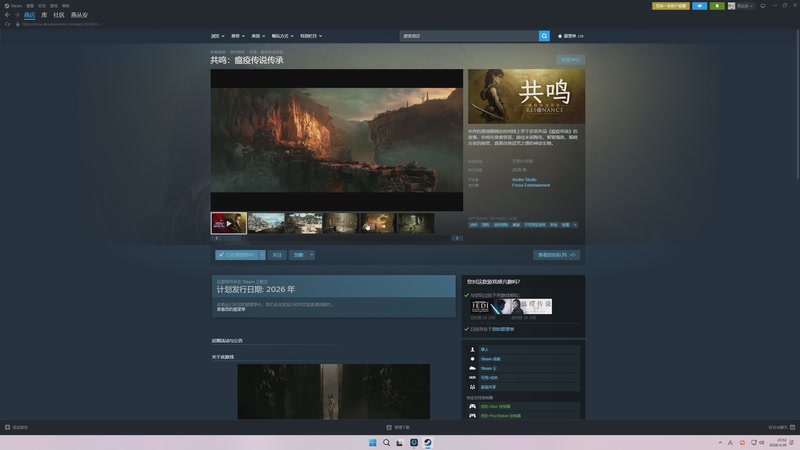Open the downloads manager icon at bottom

coord(389,428)
